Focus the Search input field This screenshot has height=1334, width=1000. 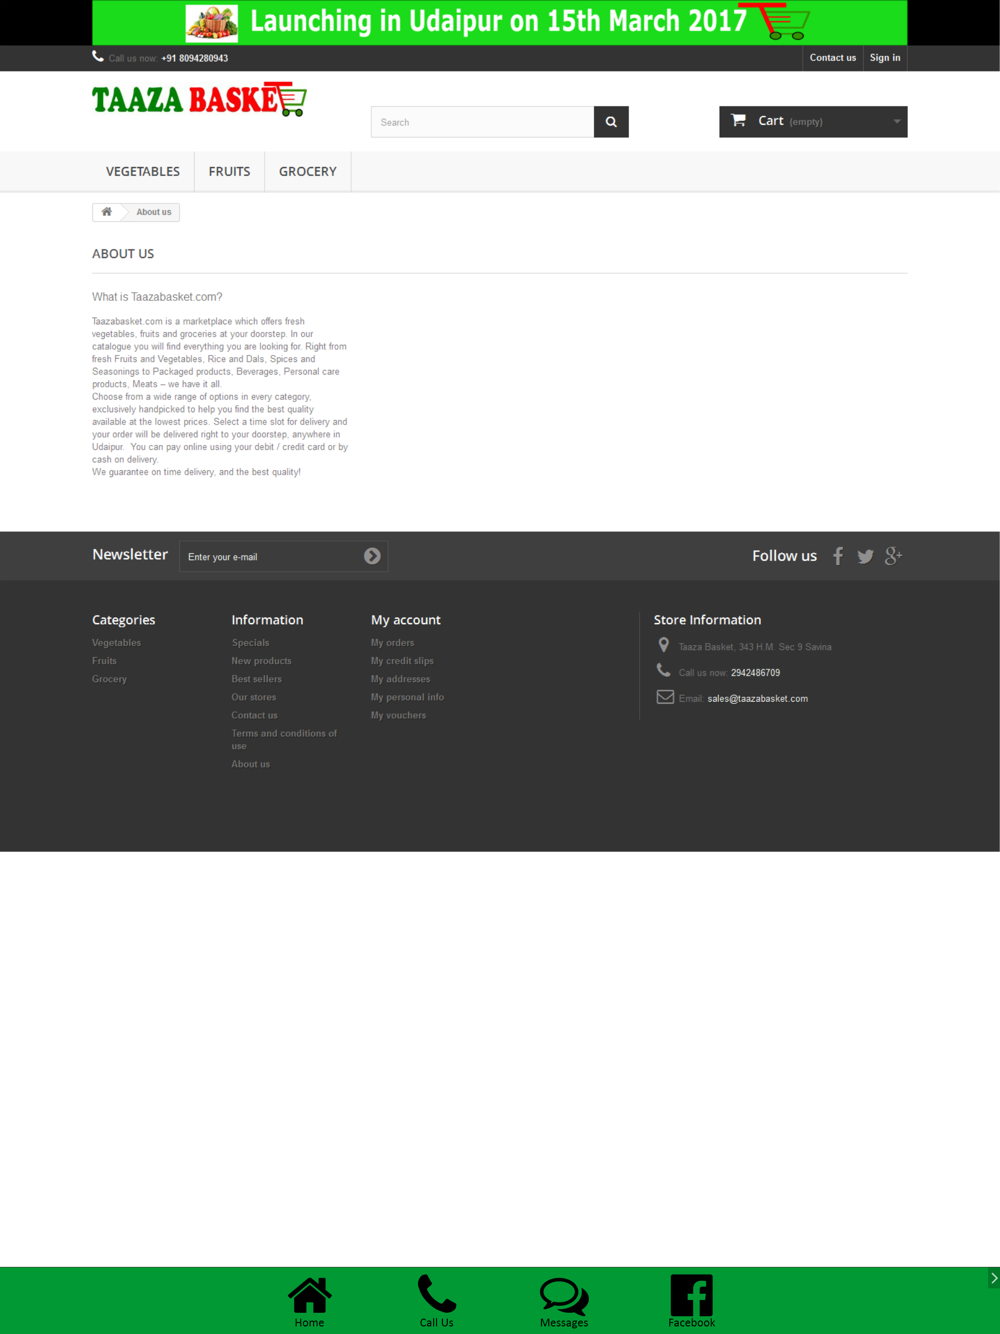point(483,122)
